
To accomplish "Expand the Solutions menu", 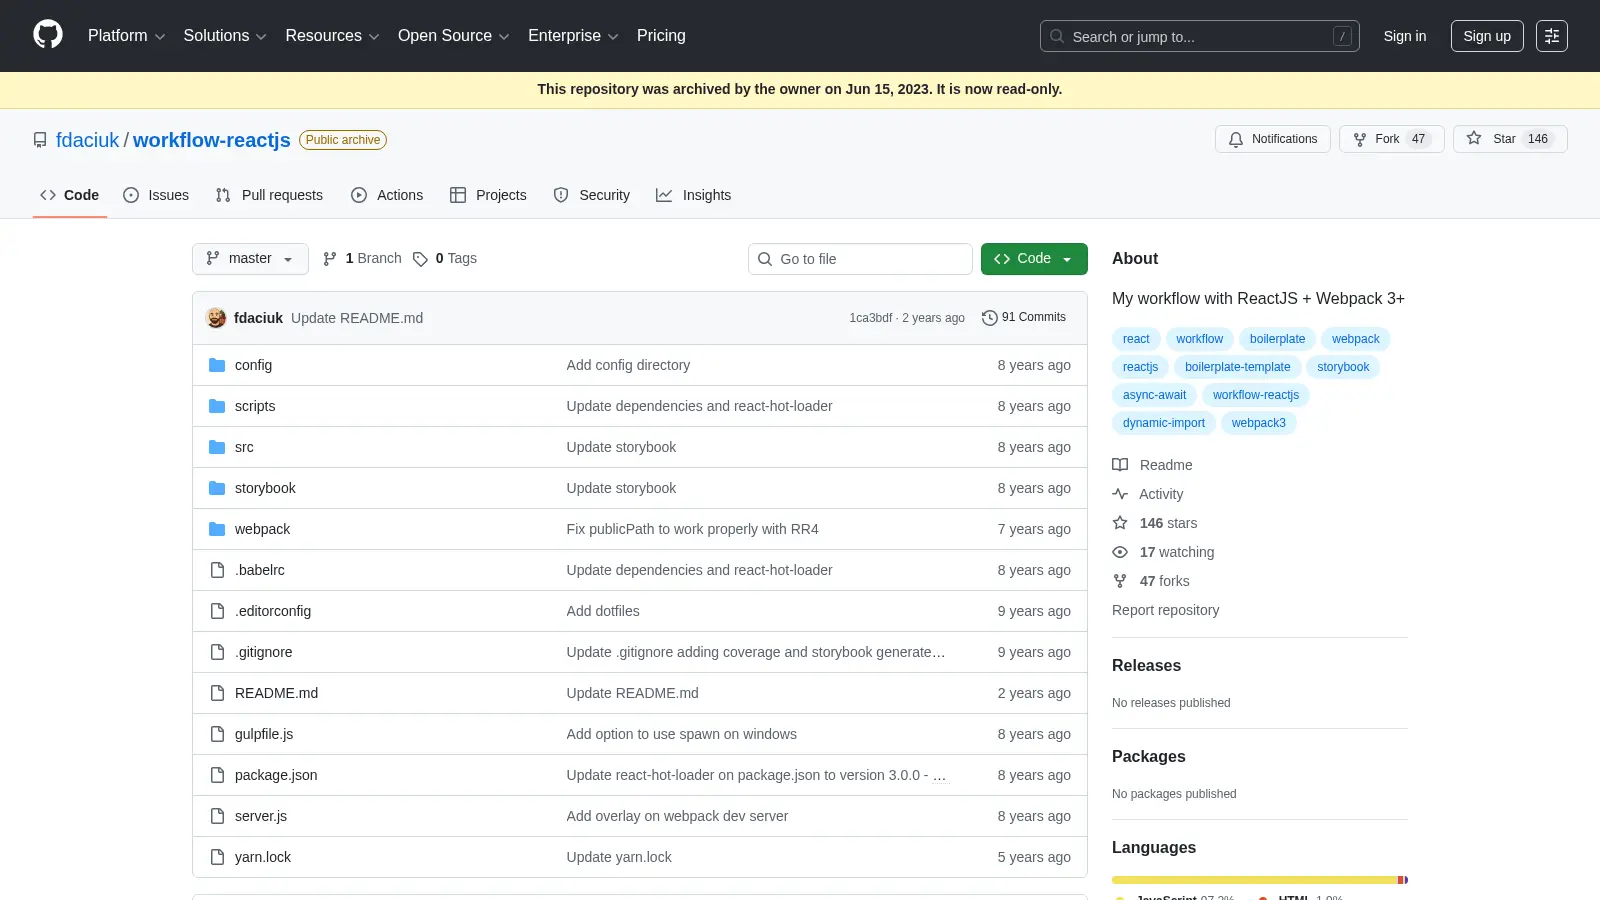I will (x=225, y=36).
